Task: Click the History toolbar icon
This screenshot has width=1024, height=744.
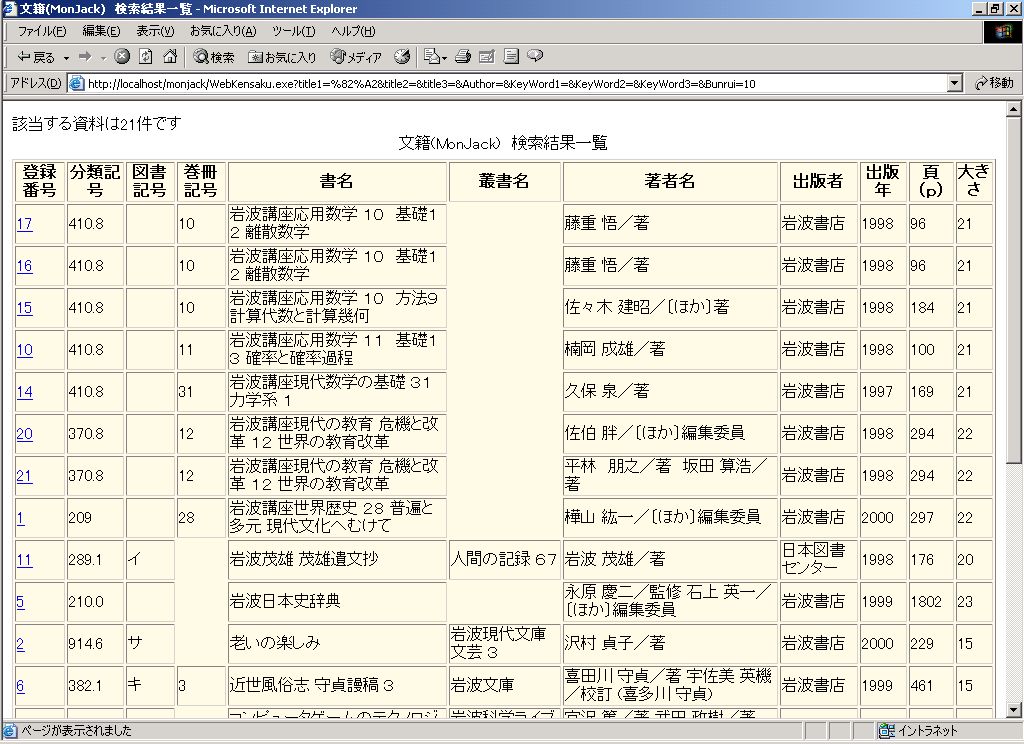Action: tap(402, 57)
